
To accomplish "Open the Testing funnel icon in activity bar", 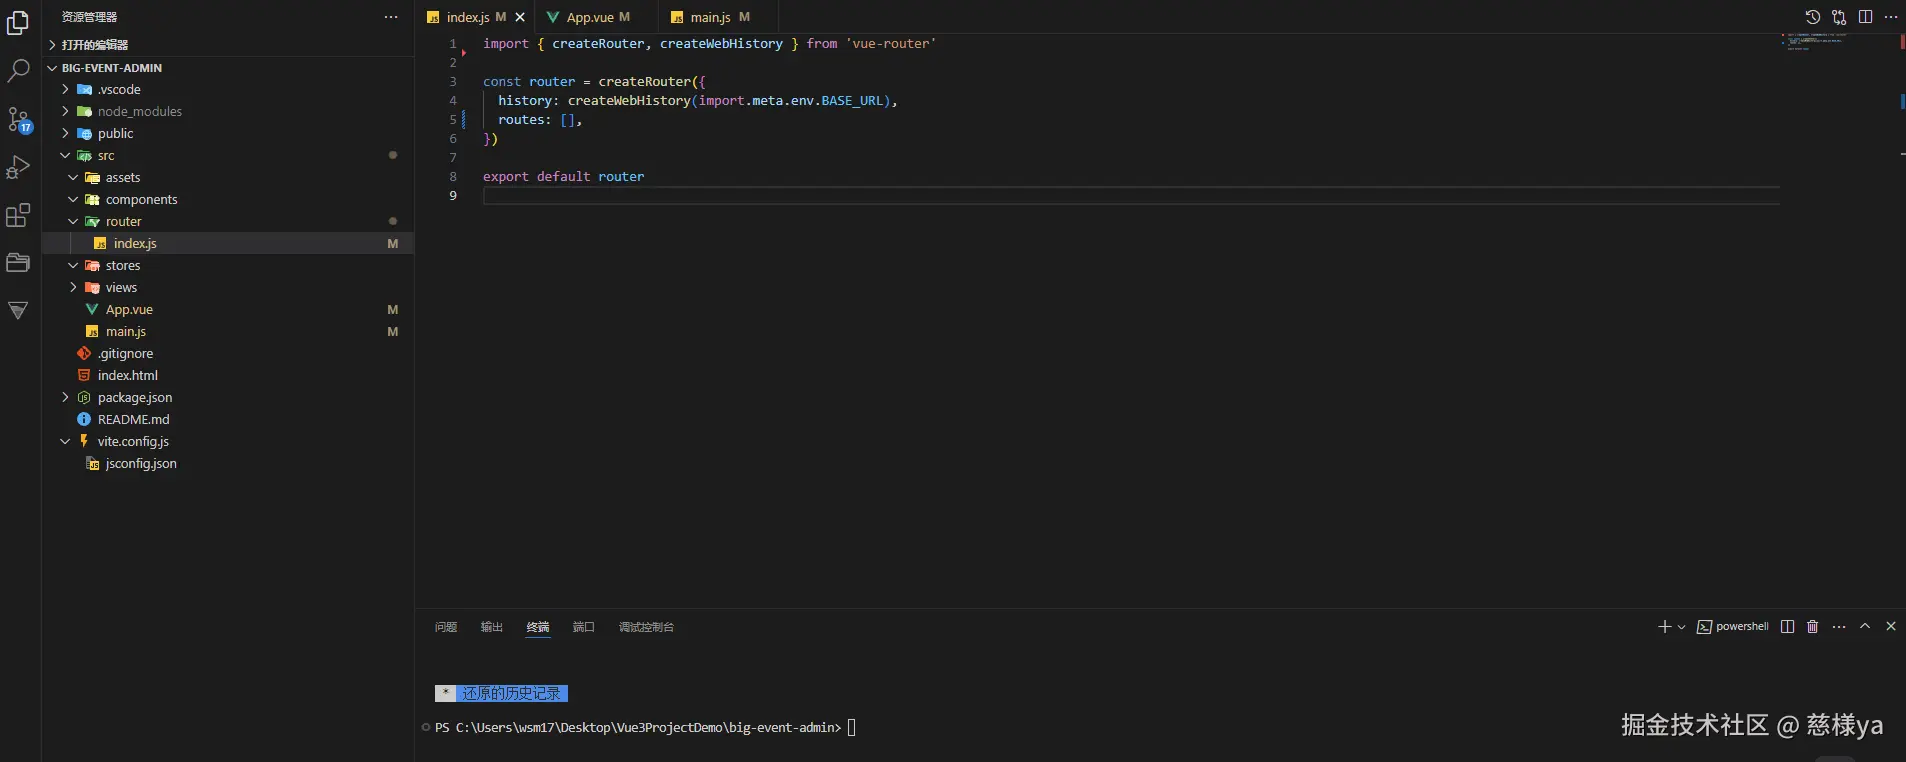I will (18, 311).
